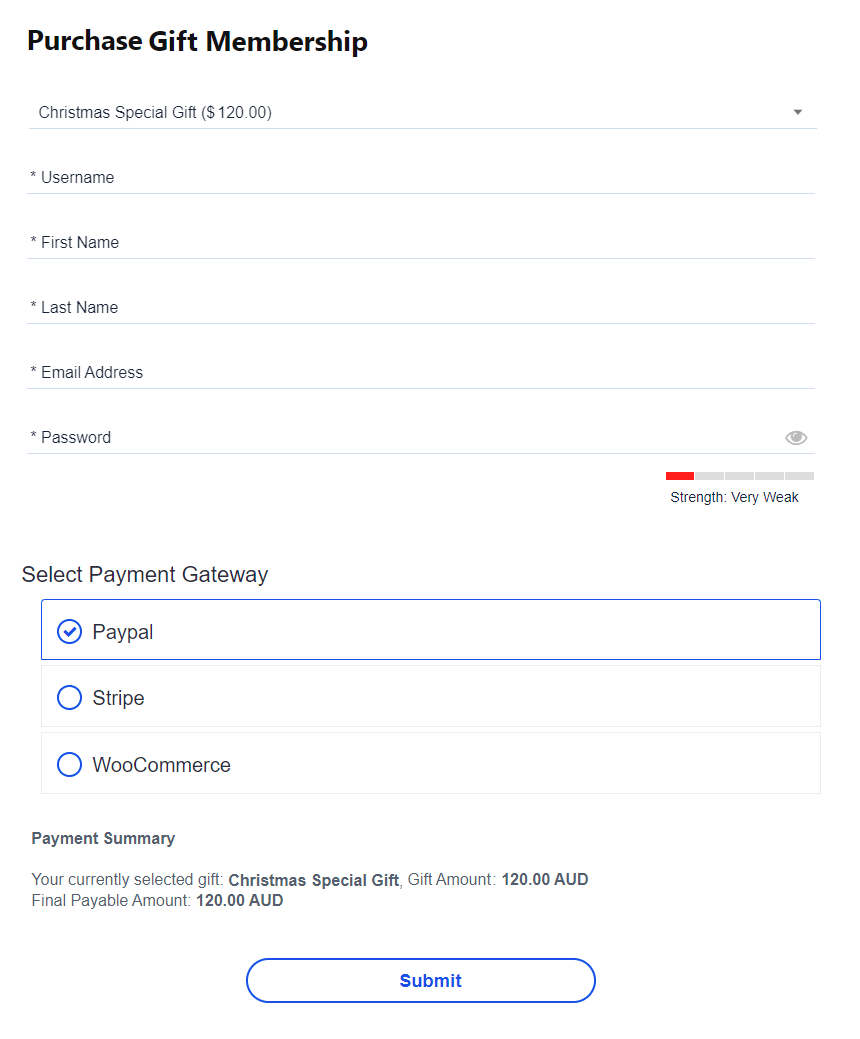Show password using the eye icon
The image size is (860, 1039).
coord(796,437)
